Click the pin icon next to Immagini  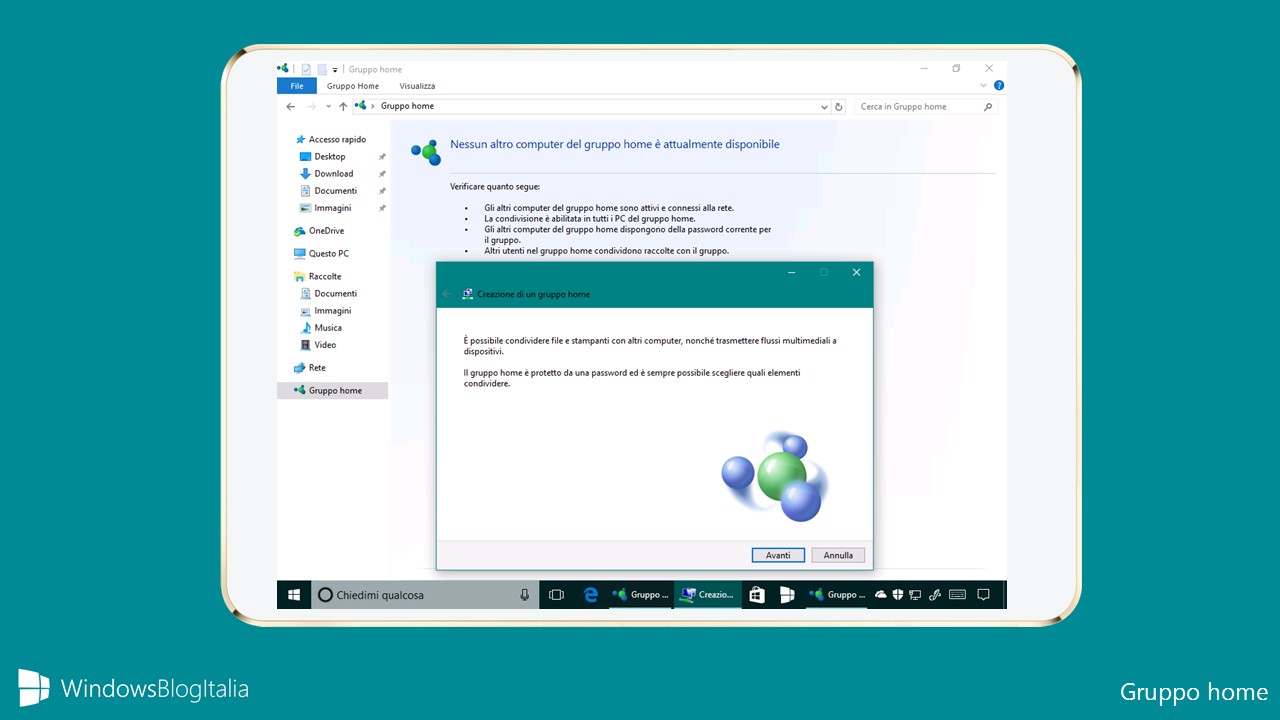[382, 208]
